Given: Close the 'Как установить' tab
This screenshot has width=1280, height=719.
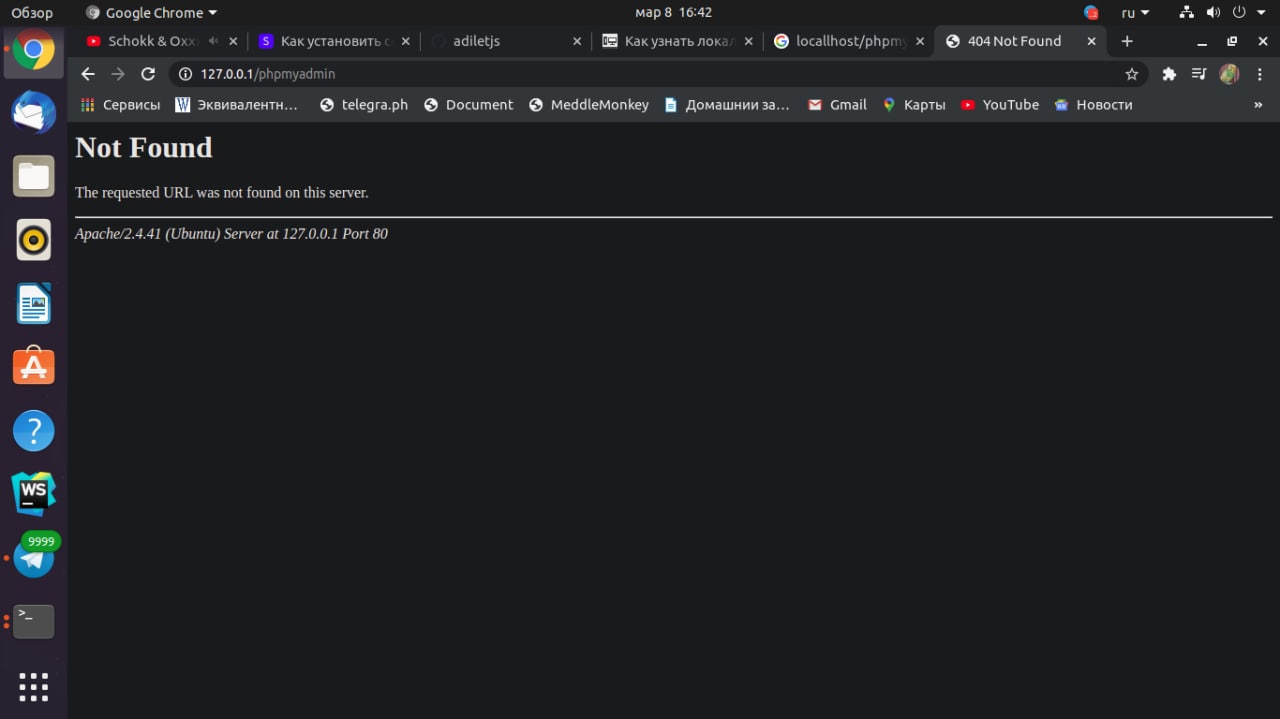Looking at the screenshot, I should coord(404,41).
